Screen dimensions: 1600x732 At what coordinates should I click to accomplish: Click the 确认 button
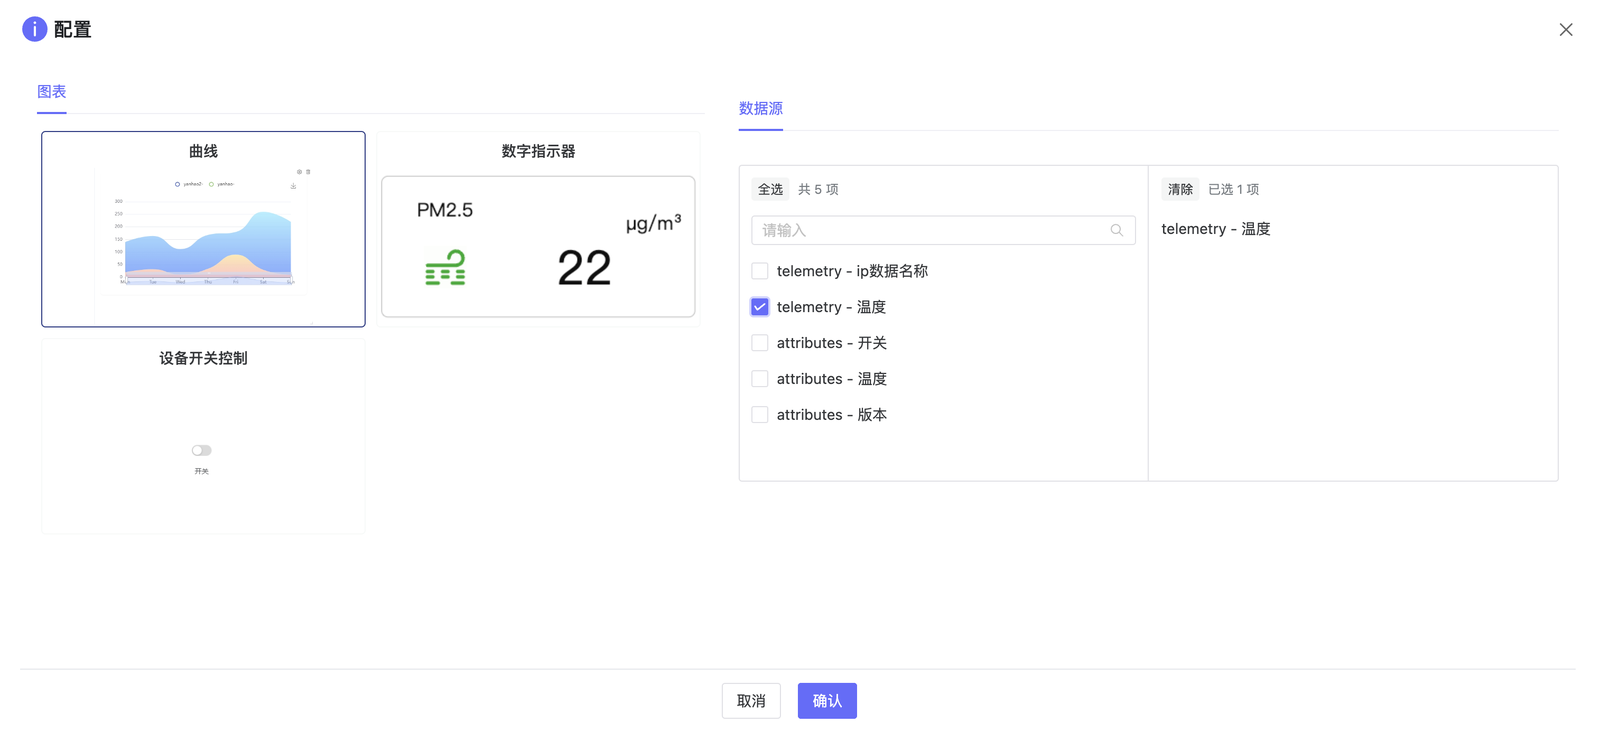coord(826,701)
